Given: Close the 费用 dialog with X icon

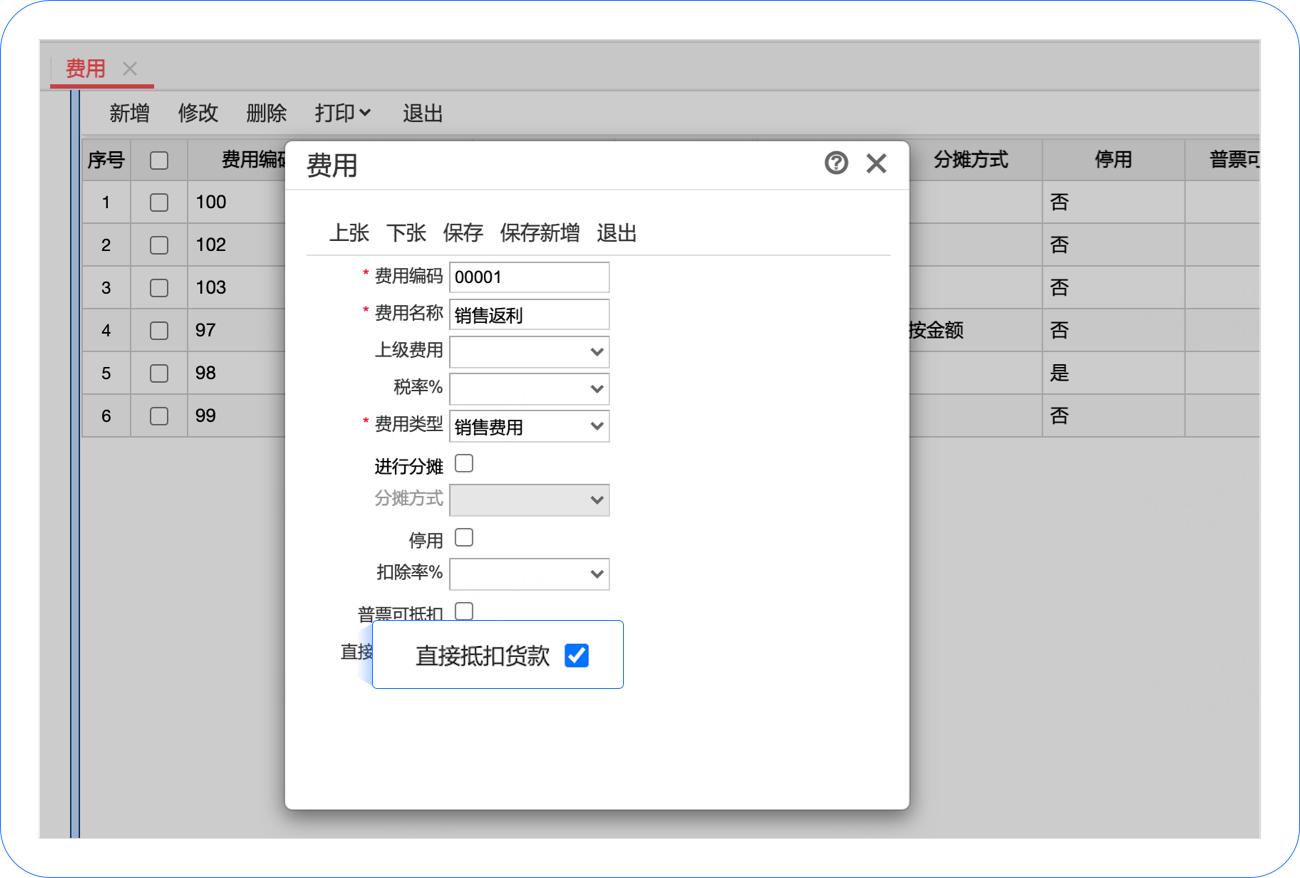Looking at the screenshot, I should (x=876, y=164).
